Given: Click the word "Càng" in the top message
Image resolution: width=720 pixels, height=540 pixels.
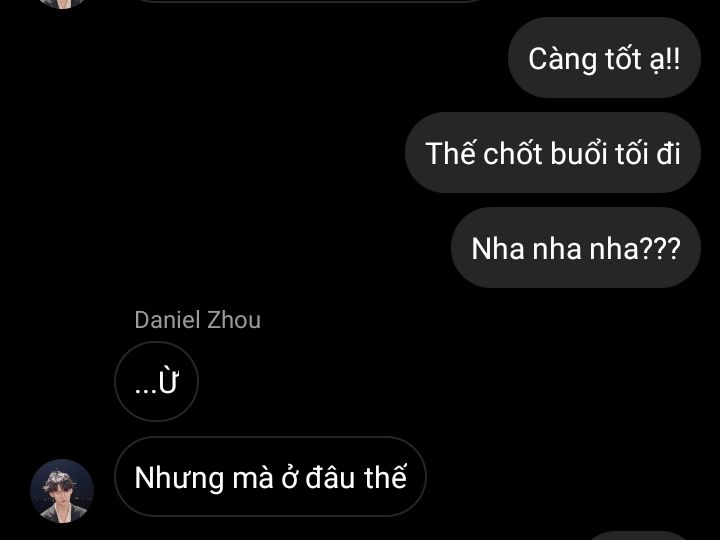Looking at the screenshot, I should pos(562,60).
